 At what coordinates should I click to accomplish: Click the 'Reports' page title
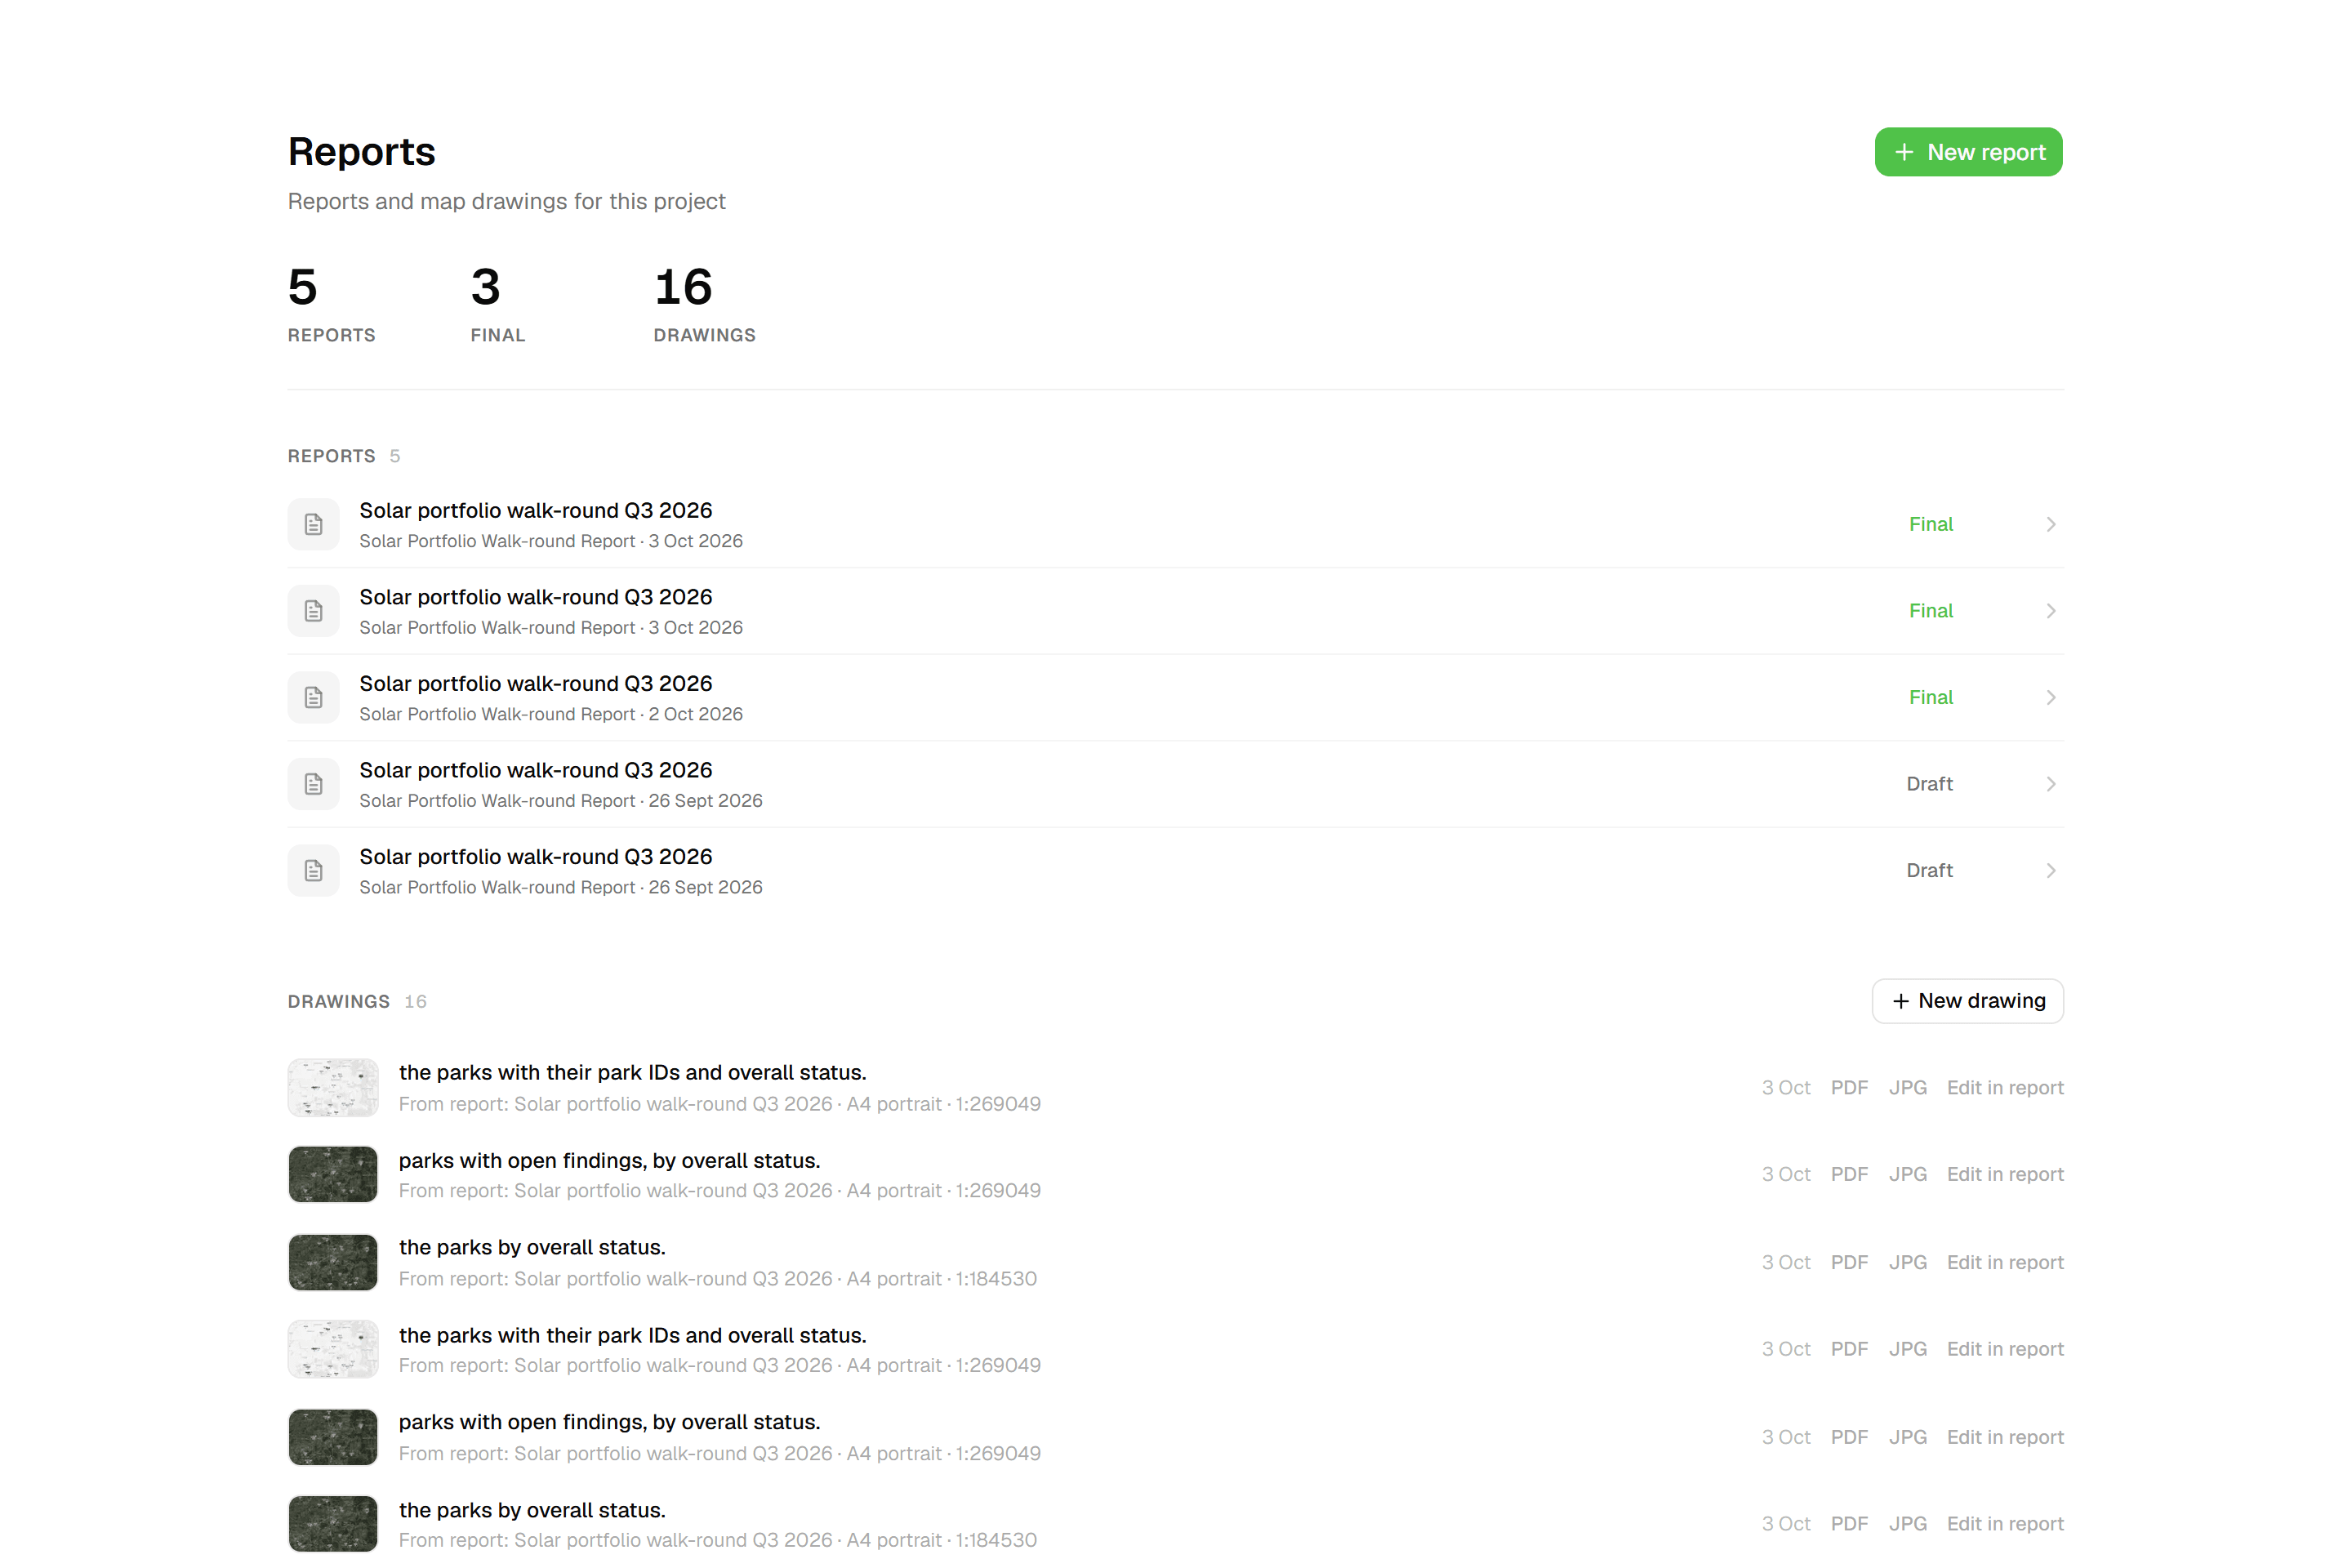pyautogui.click(x=362, y=152)
